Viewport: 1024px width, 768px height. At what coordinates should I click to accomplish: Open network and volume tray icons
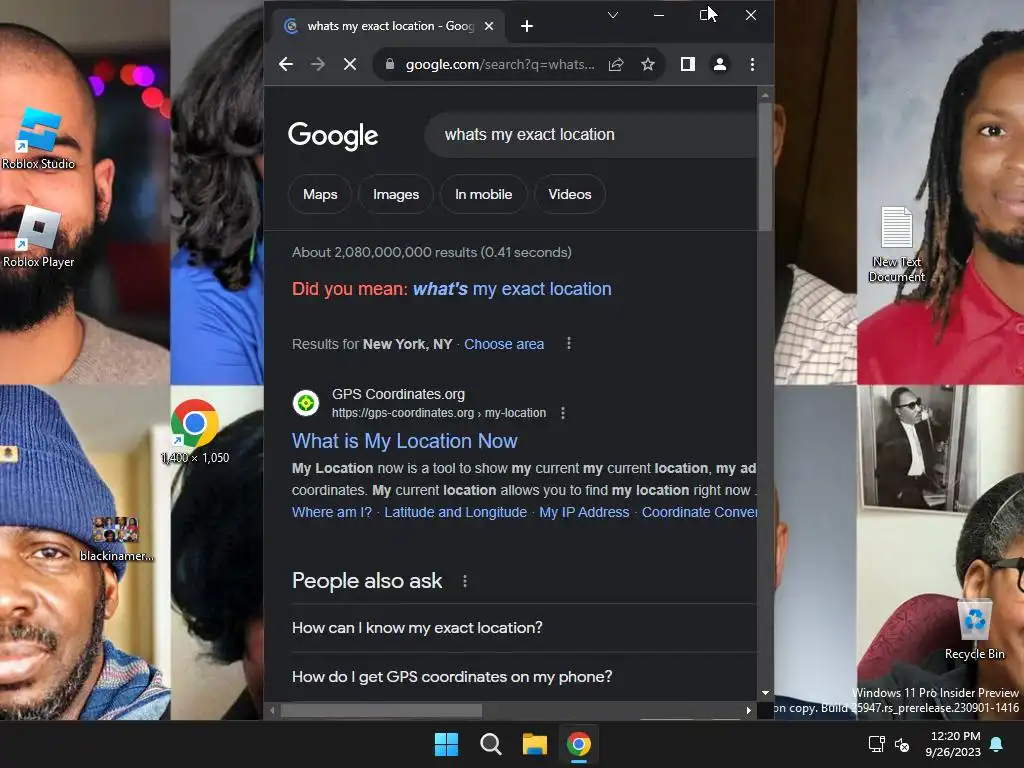pos(889,744)
